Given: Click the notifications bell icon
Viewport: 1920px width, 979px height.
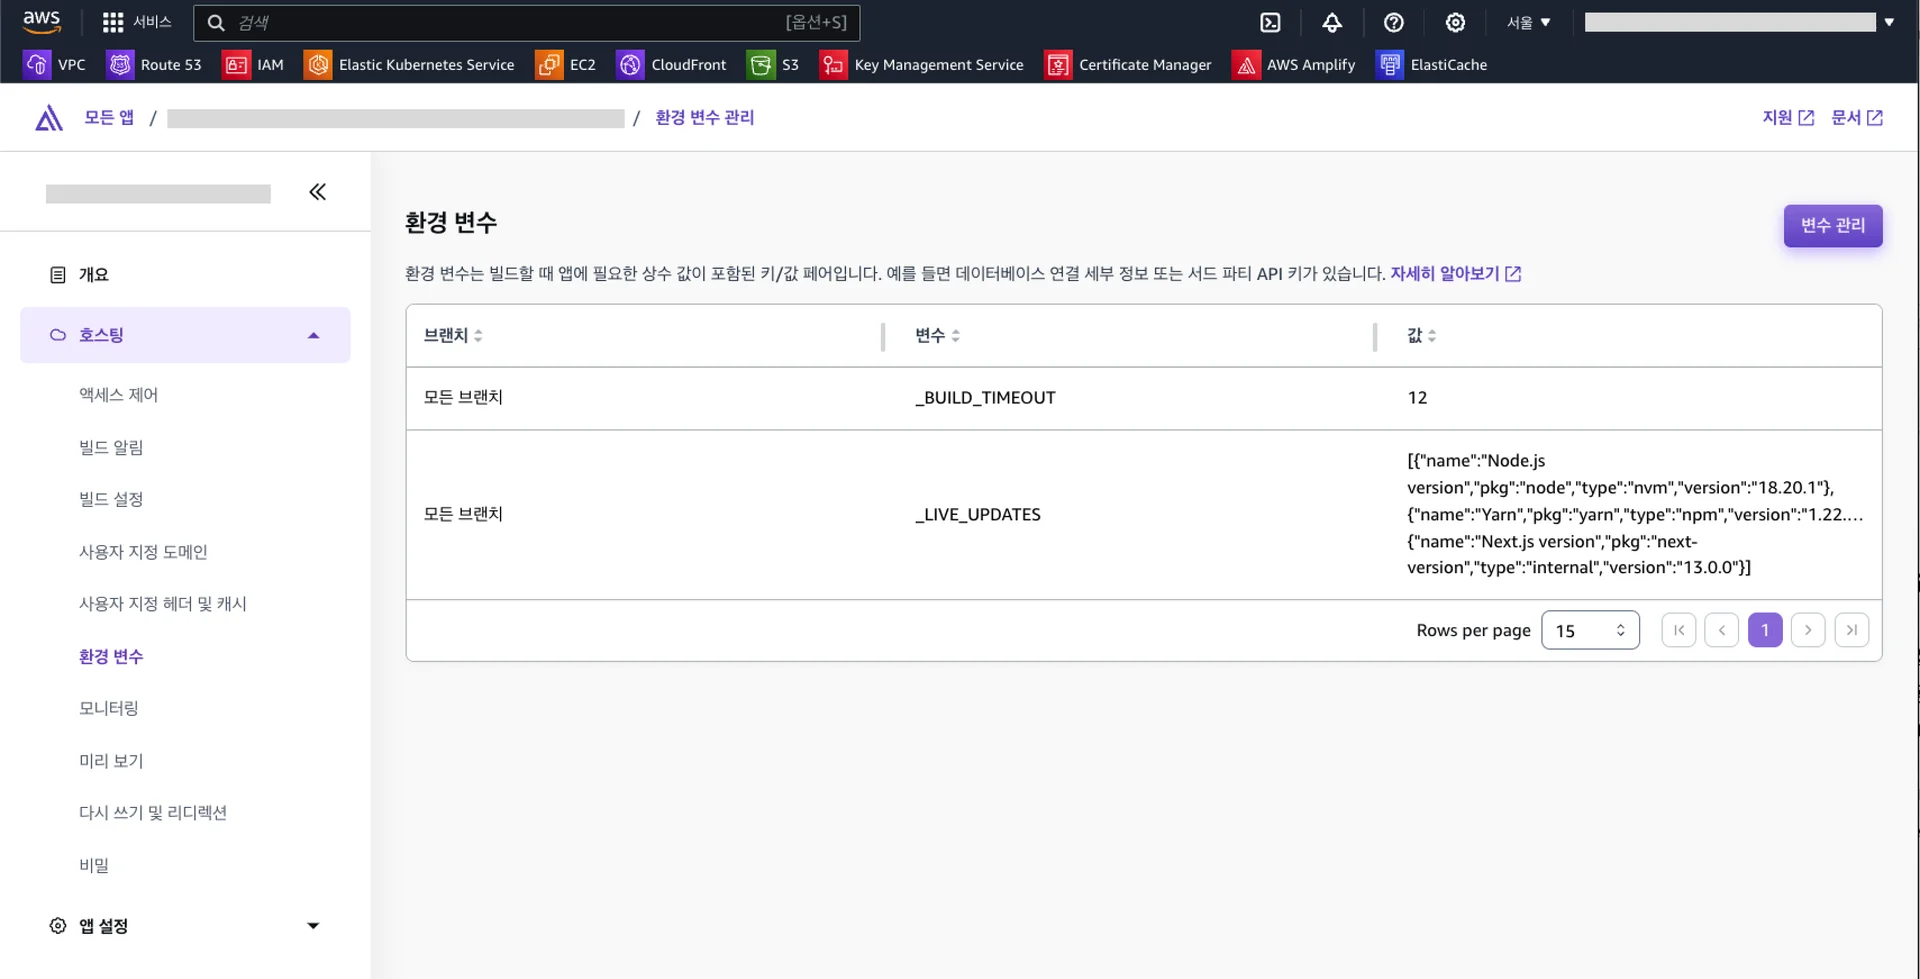Looking at the screenshot, I should coord(1332,22).
